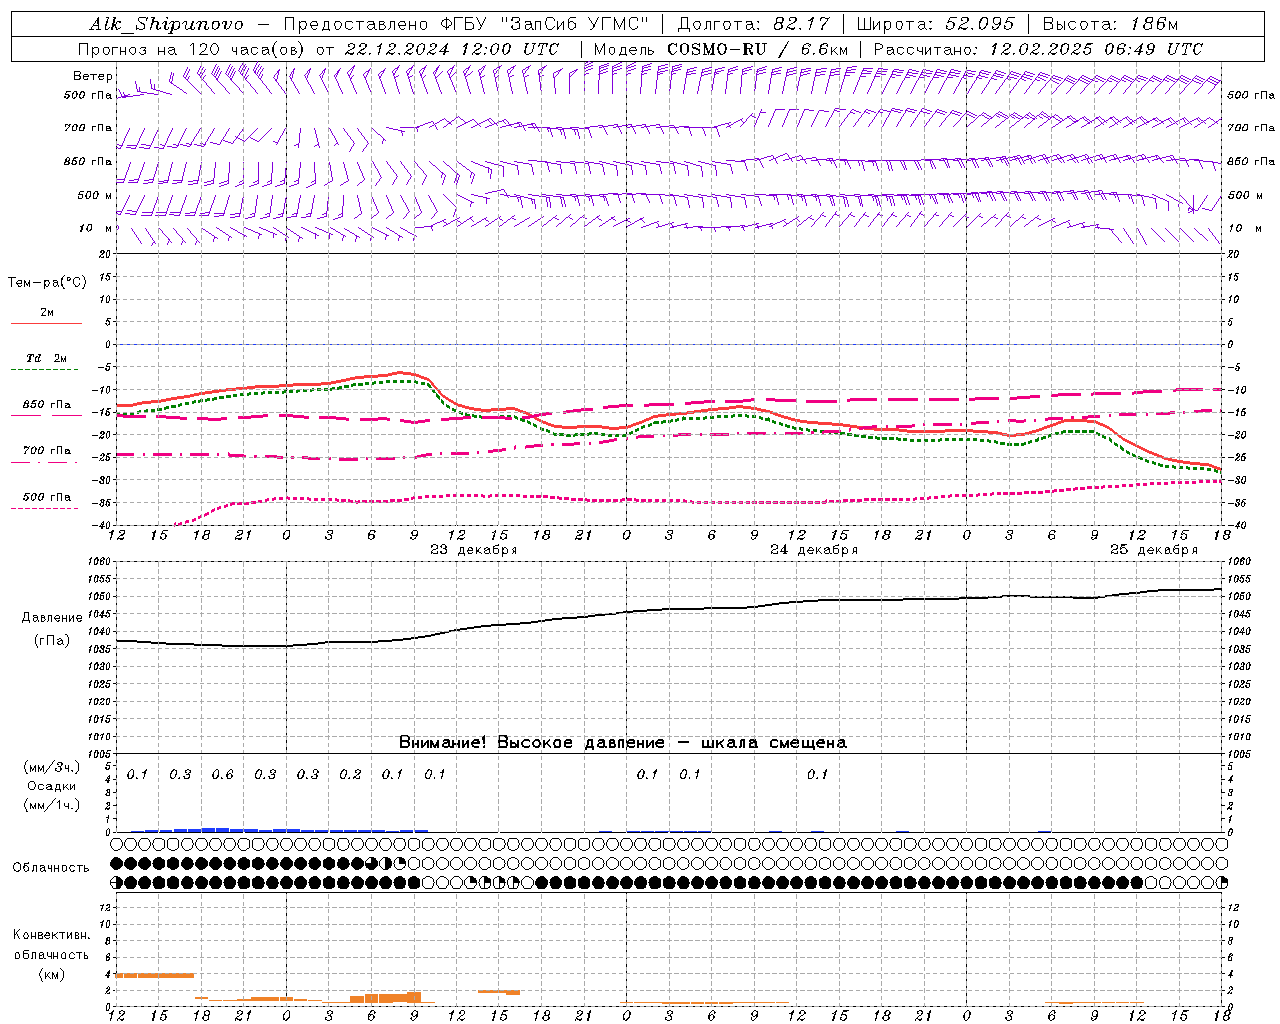Select the "Td 2м" dew point legend entry
The image size is (1280, 1024).
click(x=46, y=358)
